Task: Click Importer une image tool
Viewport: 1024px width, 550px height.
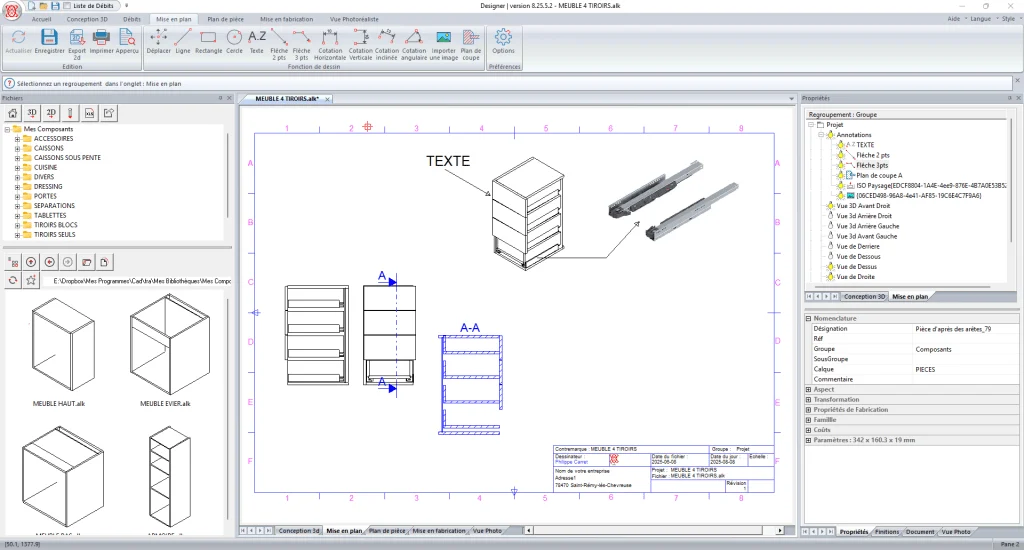Action: pyautogui.click(x=443, y=44)
